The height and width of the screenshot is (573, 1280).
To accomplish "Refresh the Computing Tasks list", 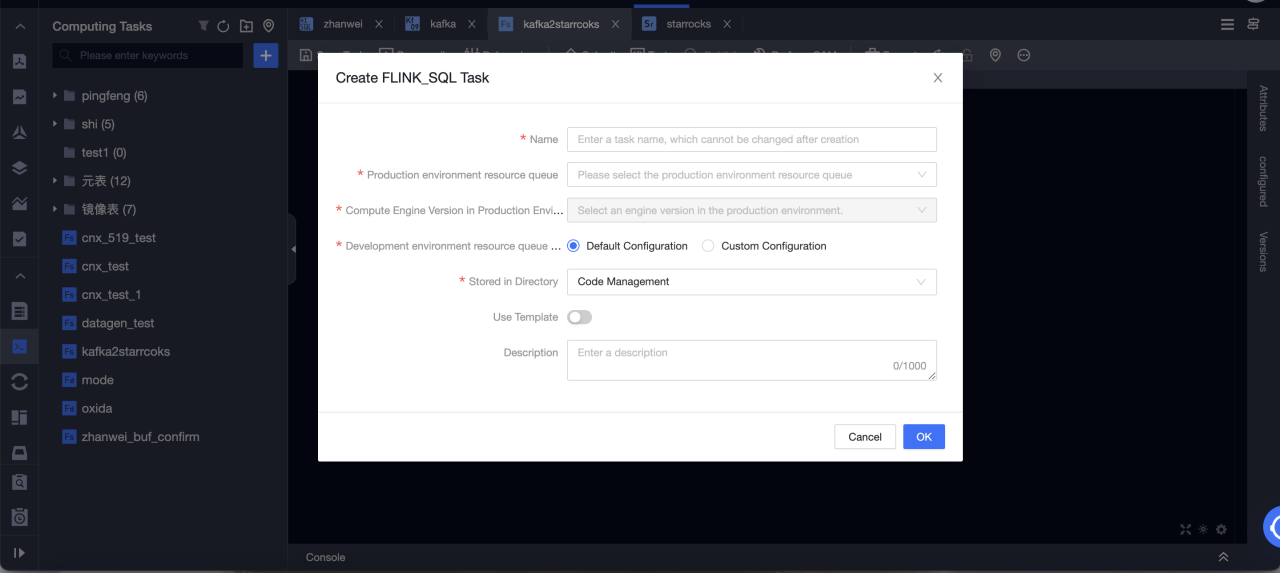I will click(x=224, y=26).
